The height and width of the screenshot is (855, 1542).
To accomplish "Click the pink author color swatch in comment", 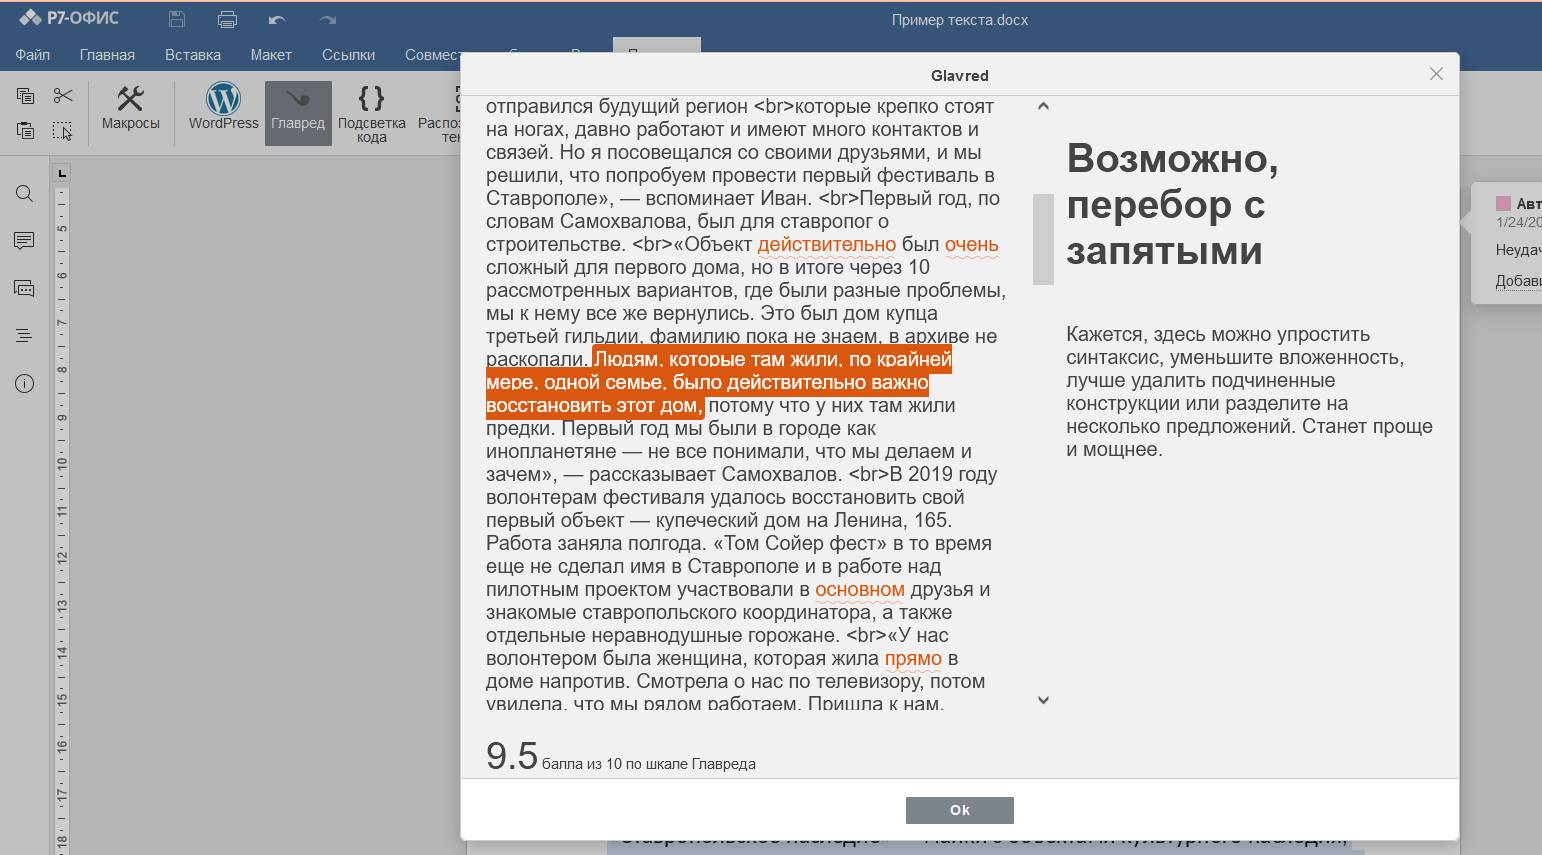I will click(1503, 203).
